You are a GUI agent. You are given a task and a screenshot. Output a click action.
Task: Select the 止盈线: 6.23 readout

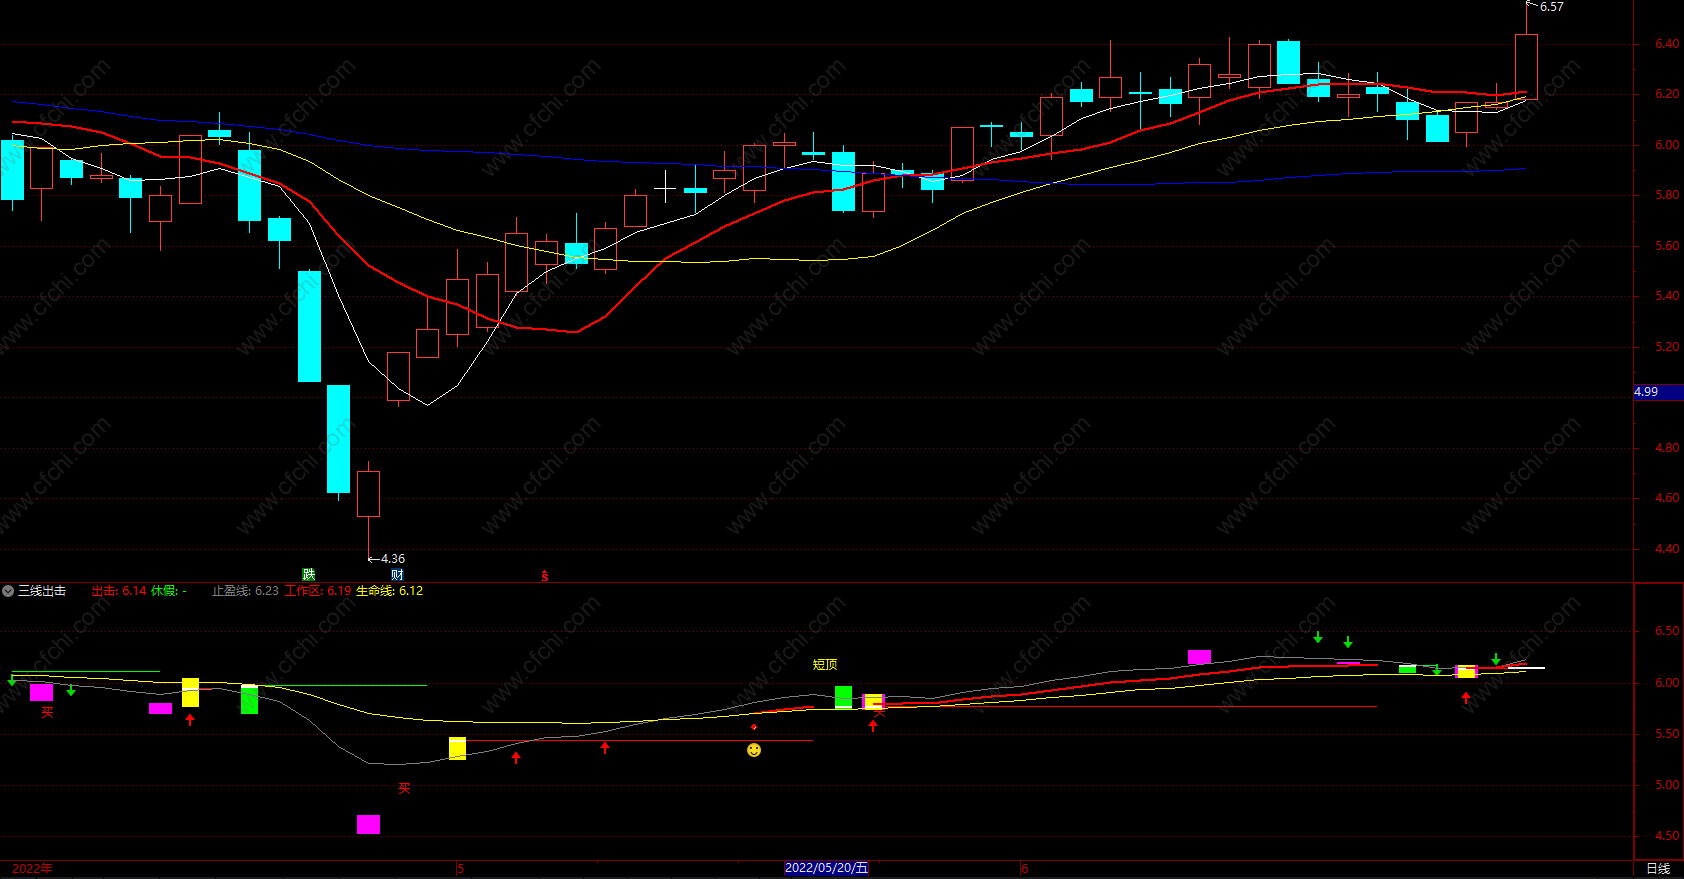coord(245,591)
